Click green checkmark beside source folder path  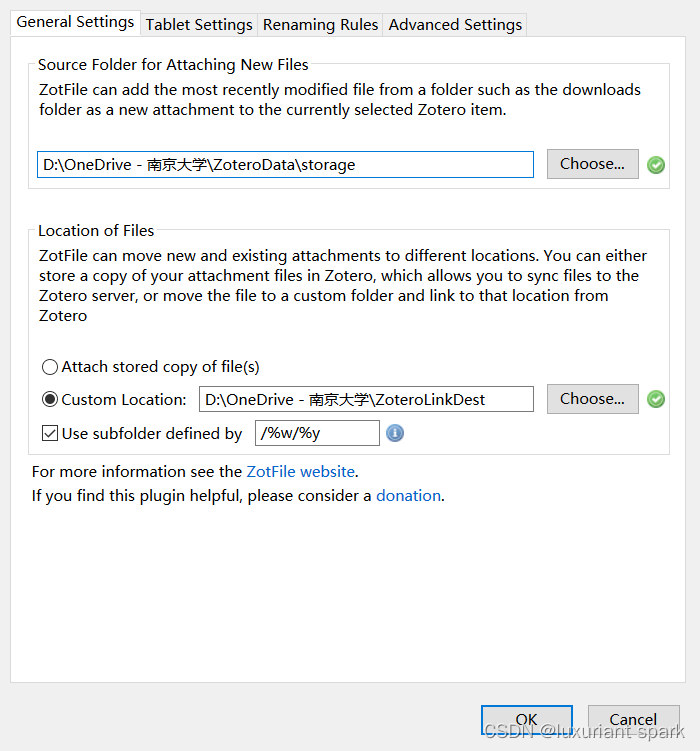click(x=655, y=165)
